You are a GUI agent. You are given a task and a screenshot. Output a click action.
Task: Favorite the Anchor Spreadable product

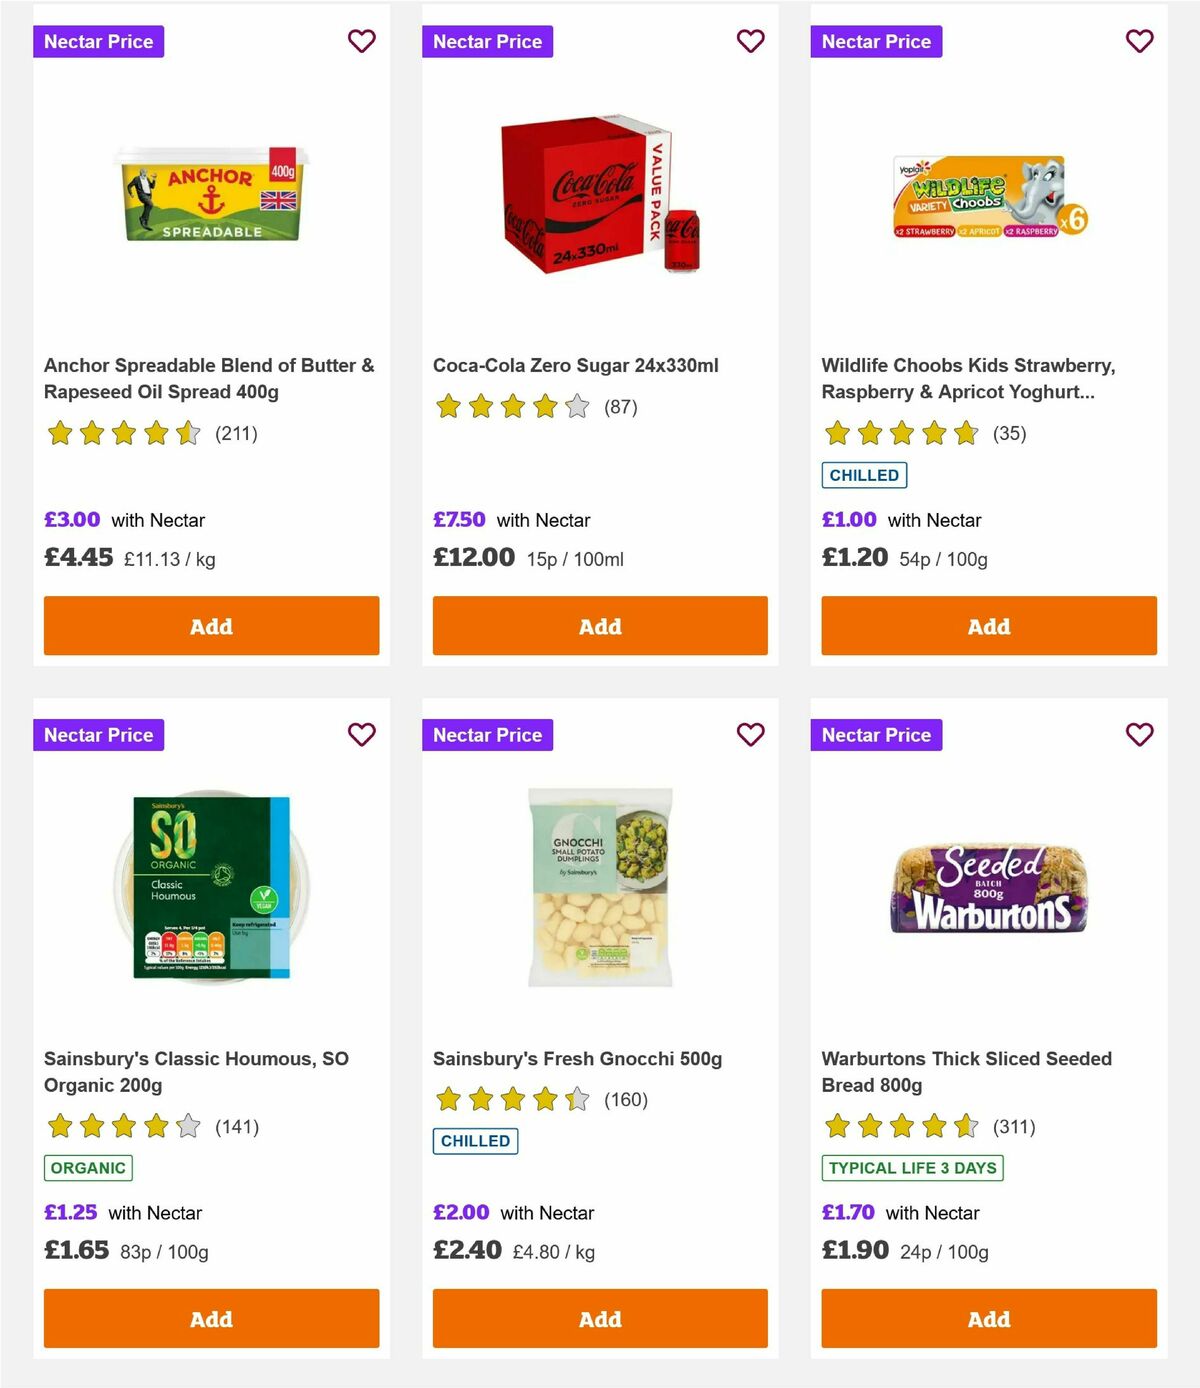(x=362, y=41)
